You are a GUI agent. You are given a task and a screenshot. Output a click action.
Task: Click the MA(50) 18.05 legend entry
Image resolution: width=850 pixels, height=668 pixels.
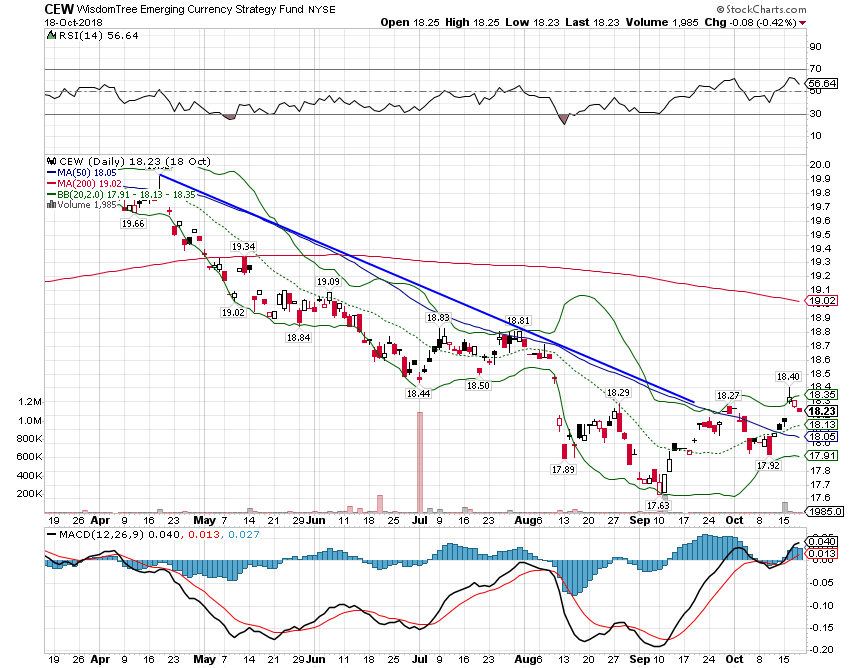82,173
